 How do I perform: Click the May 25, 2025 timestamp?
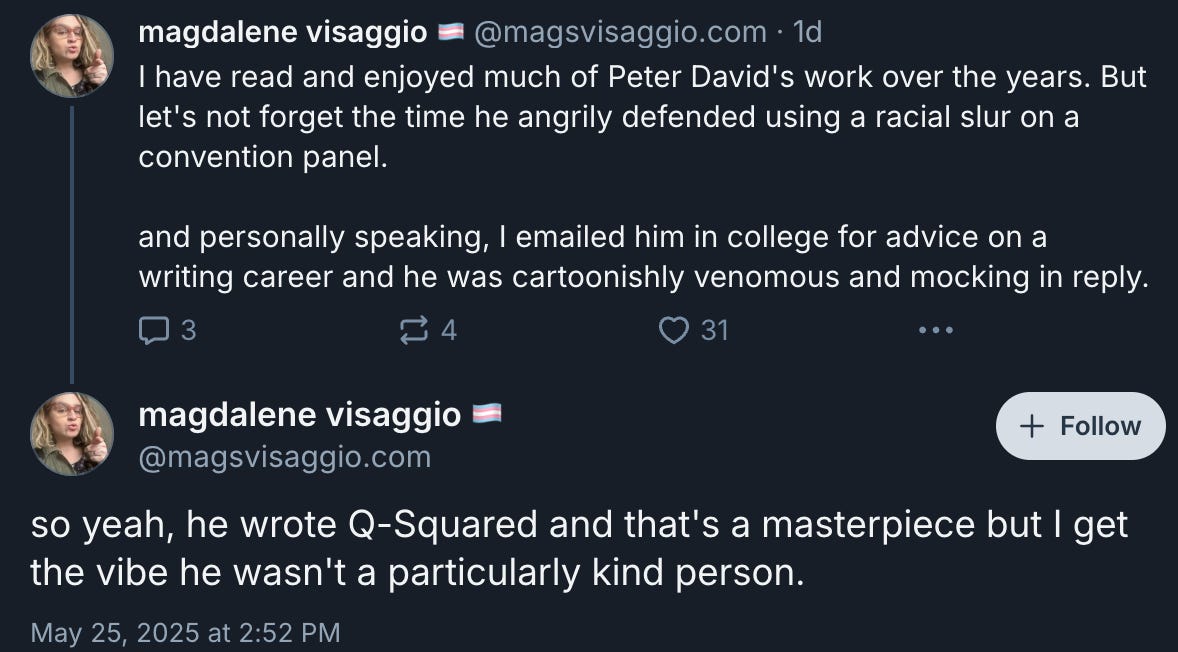(x=185, y=632)
